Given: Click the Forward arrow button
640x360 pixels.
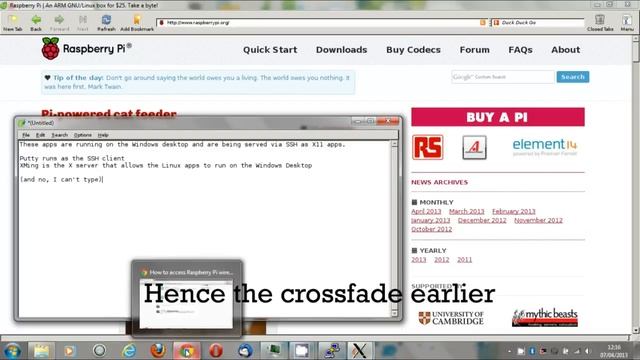Looking at the screenshot, I should point(60,23).
